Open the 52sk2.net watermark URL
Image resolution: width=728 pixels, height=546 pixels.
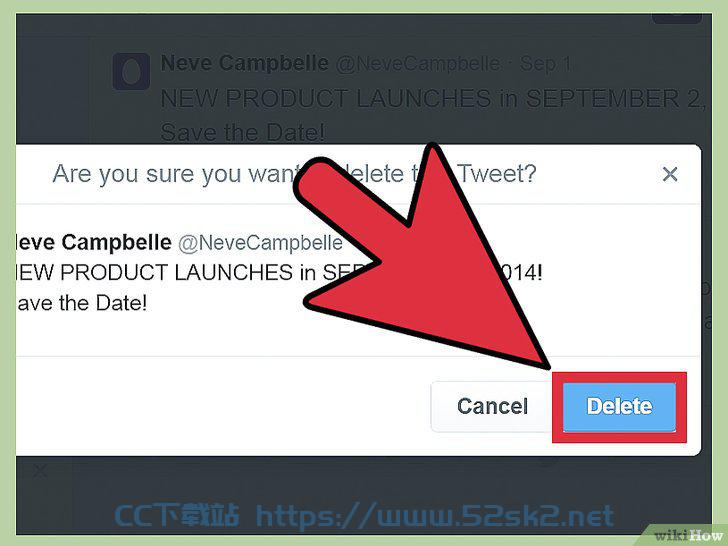[x=435, y=516]
